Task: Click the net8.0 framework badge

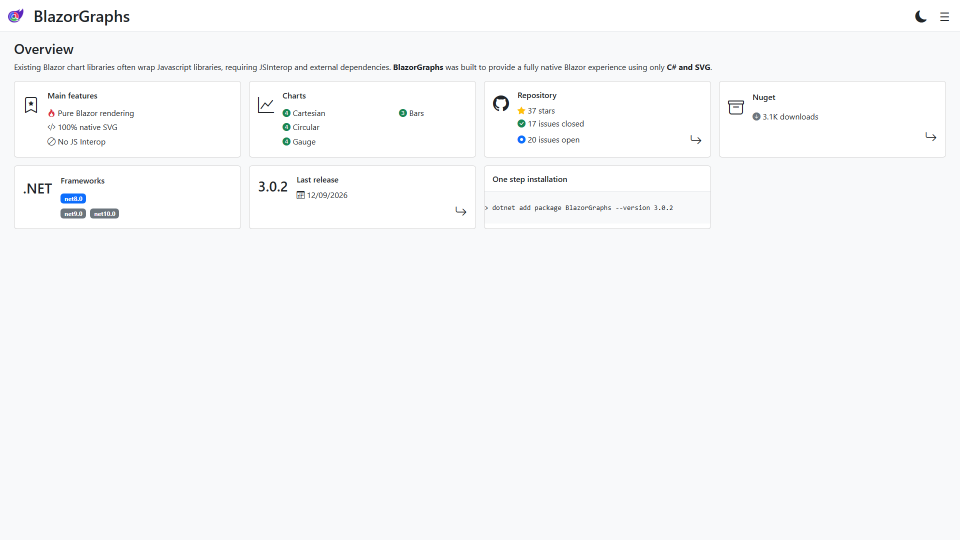Action: pos(73,199)
